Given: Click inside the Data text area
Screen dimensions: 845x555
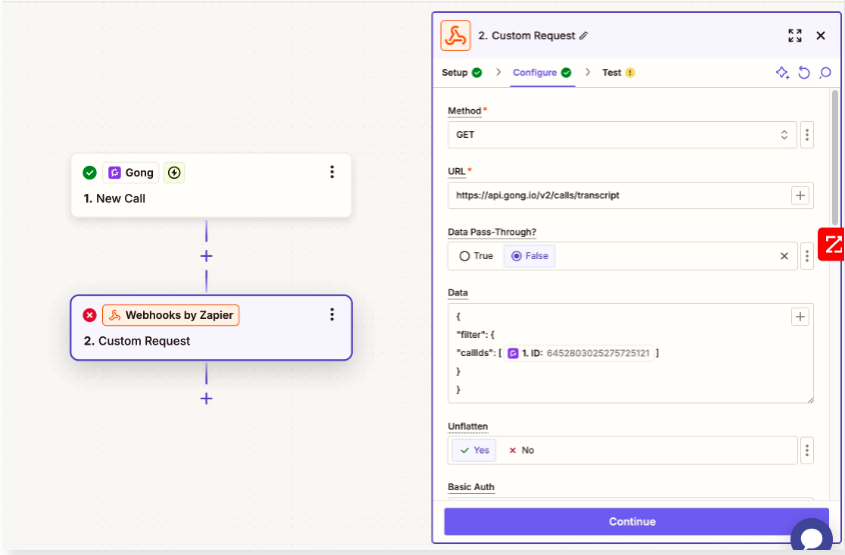Looking at the screenshot, I should 631,353.
